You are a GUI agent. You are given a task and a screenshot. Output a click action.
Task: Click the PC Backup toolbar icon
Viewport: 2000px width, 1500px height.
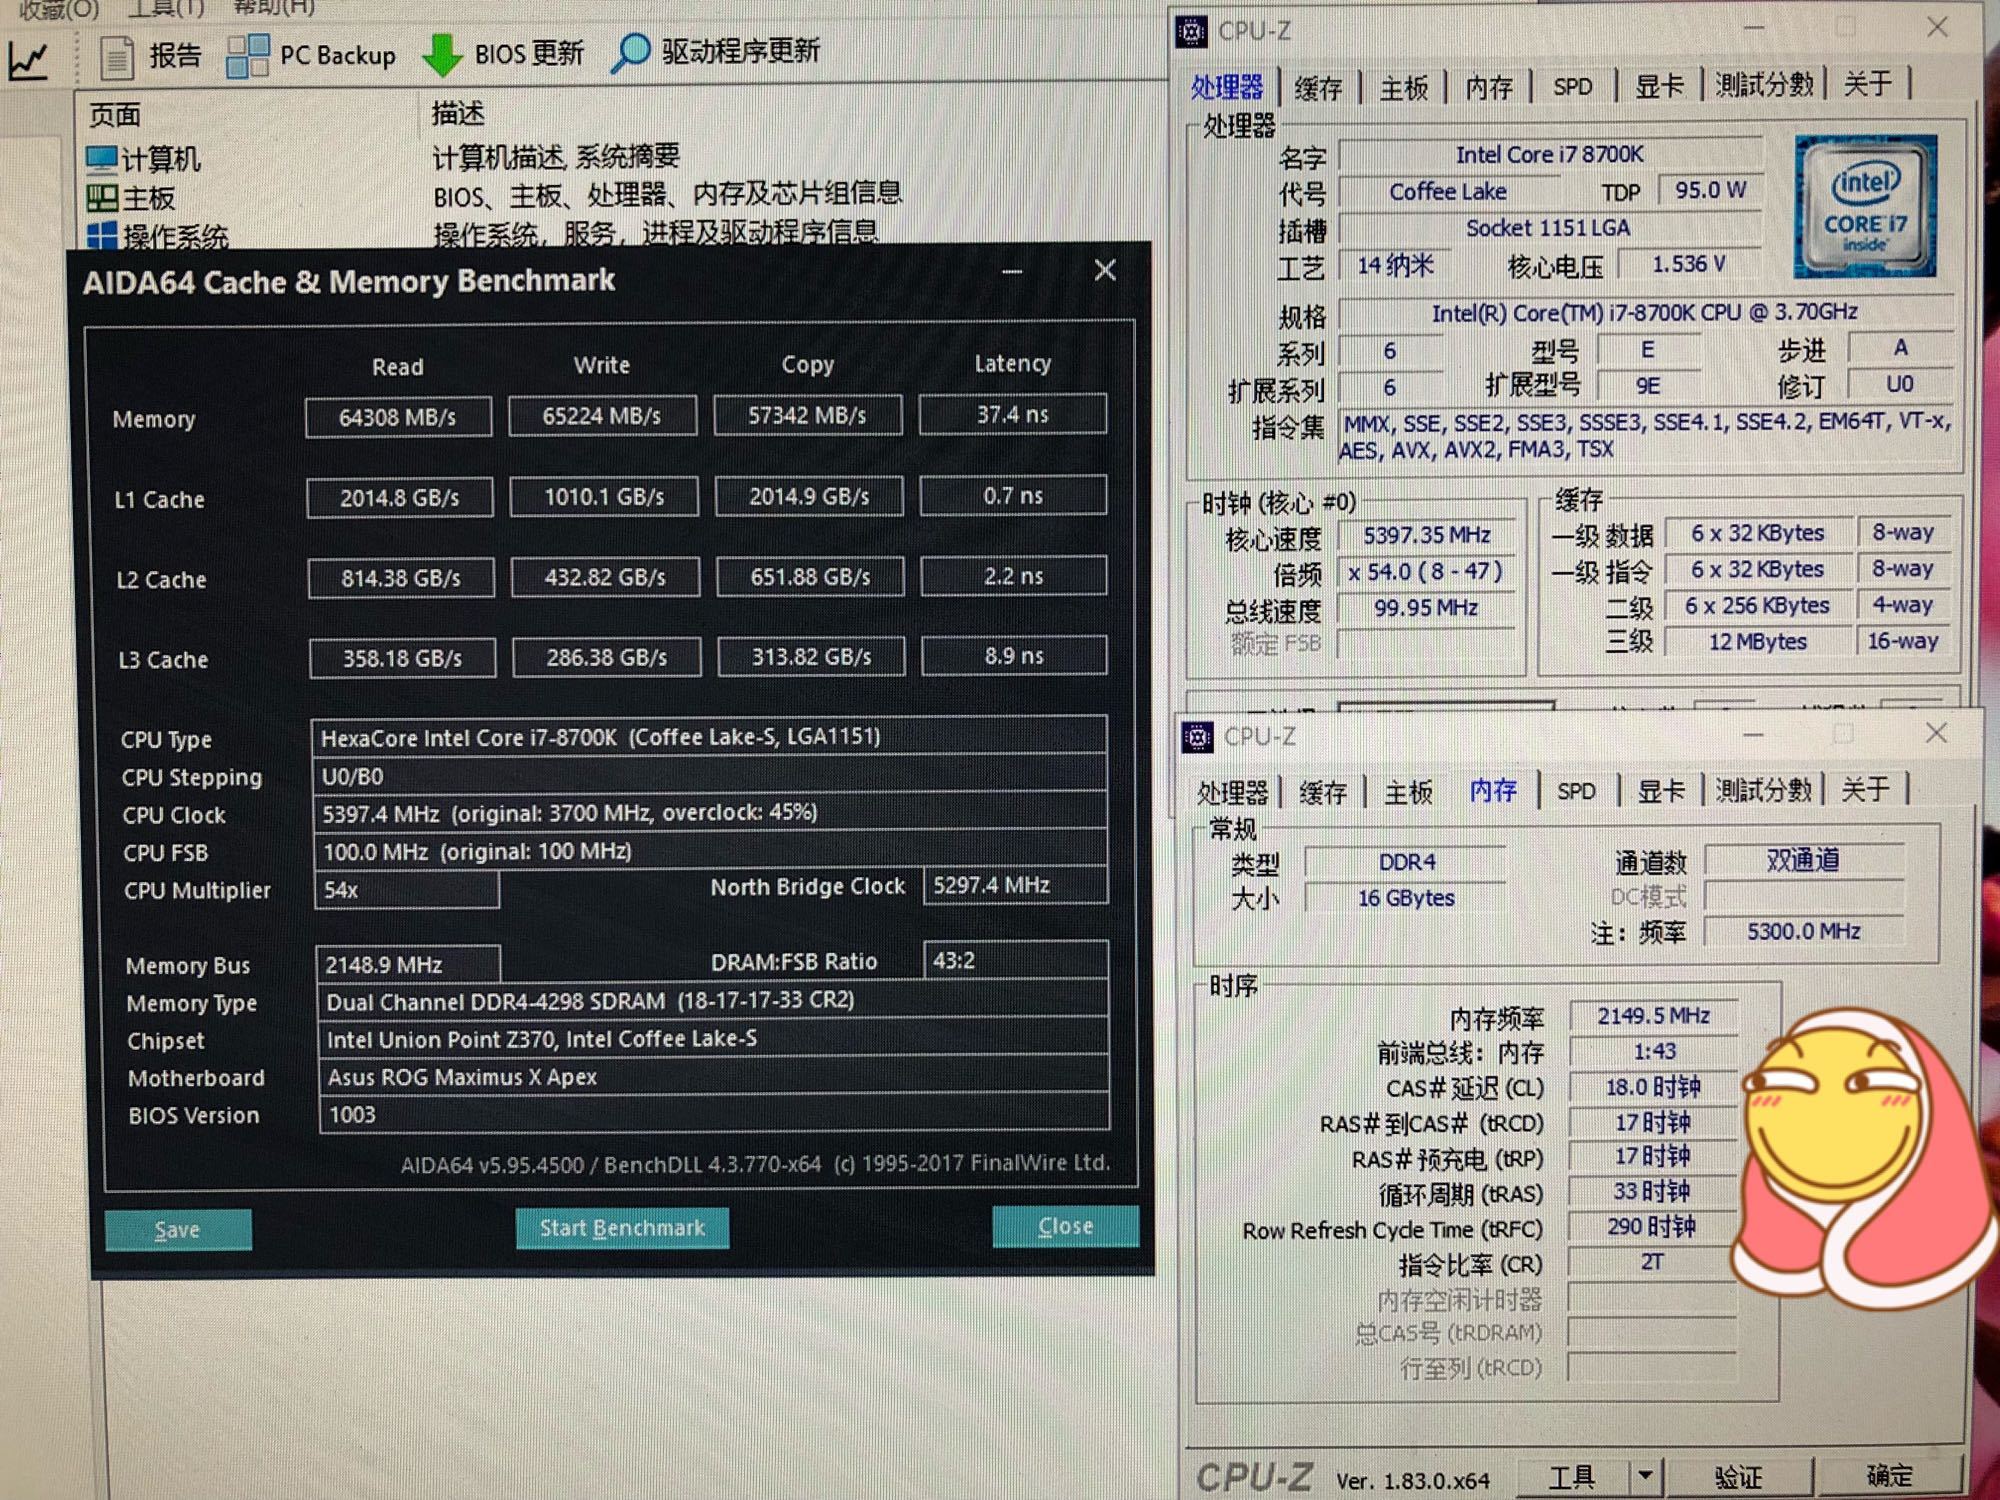click(x=247, y=56)
